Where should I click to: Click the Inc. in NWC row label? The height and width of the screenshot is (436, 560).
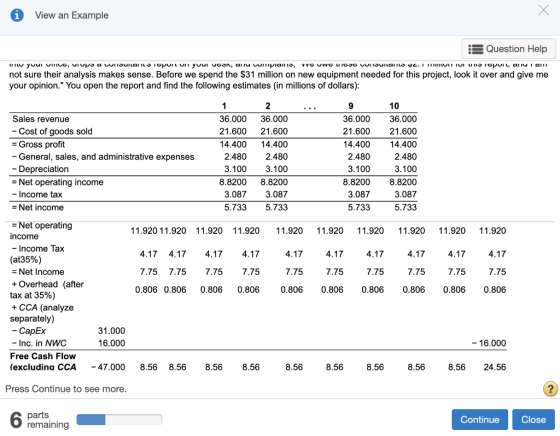39,343
